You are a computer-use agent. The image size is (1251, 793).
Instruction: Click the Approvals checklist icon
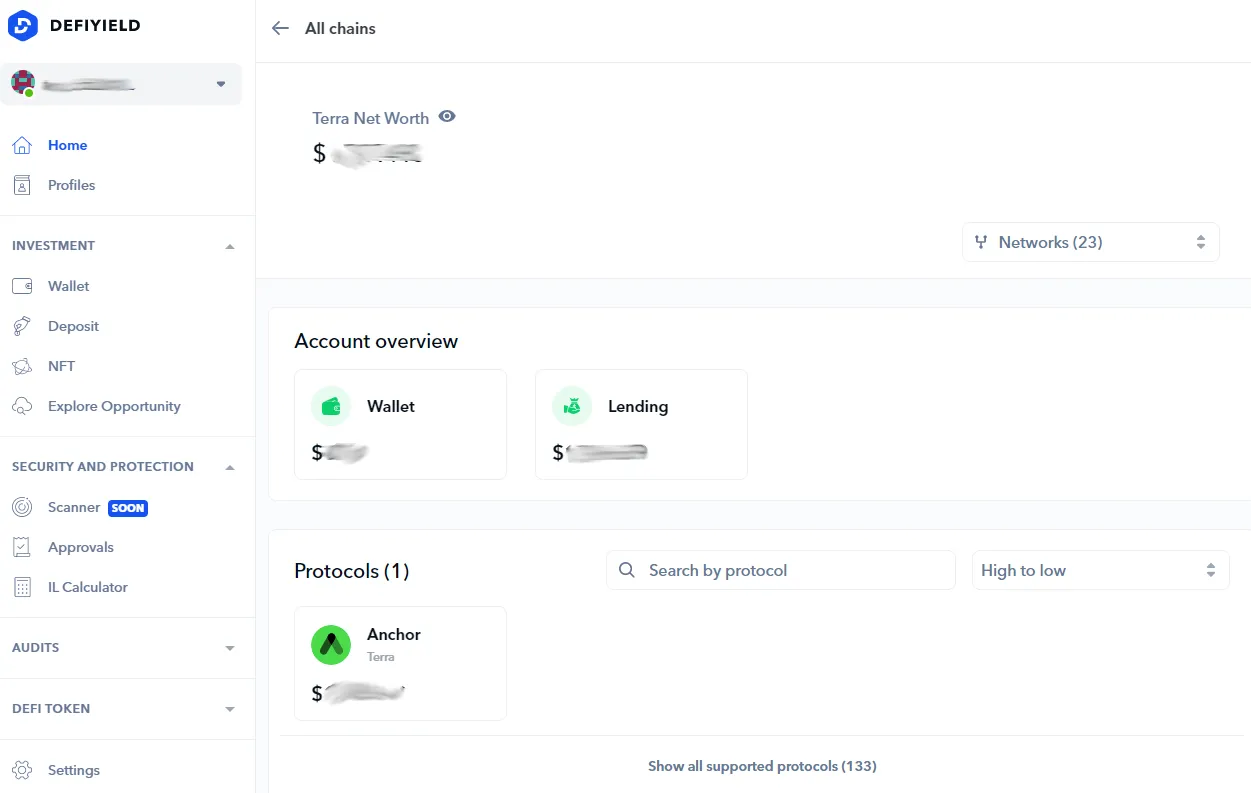click(22, 547)
